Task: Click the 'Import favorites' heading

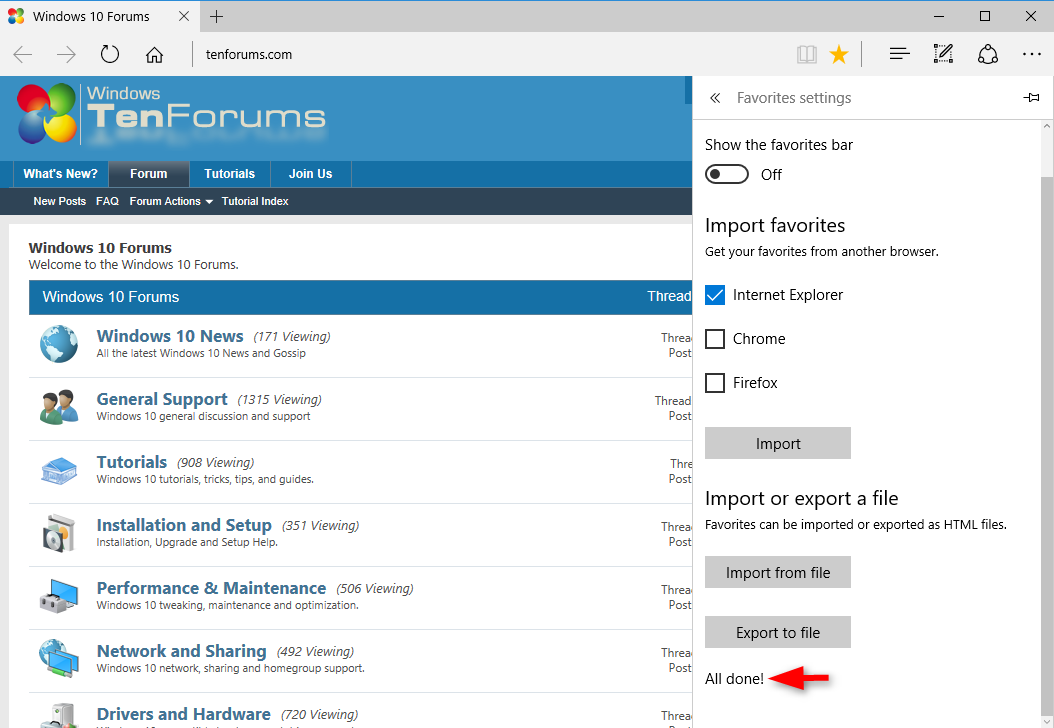Action: pyautogui.click(x=775, y=225)
